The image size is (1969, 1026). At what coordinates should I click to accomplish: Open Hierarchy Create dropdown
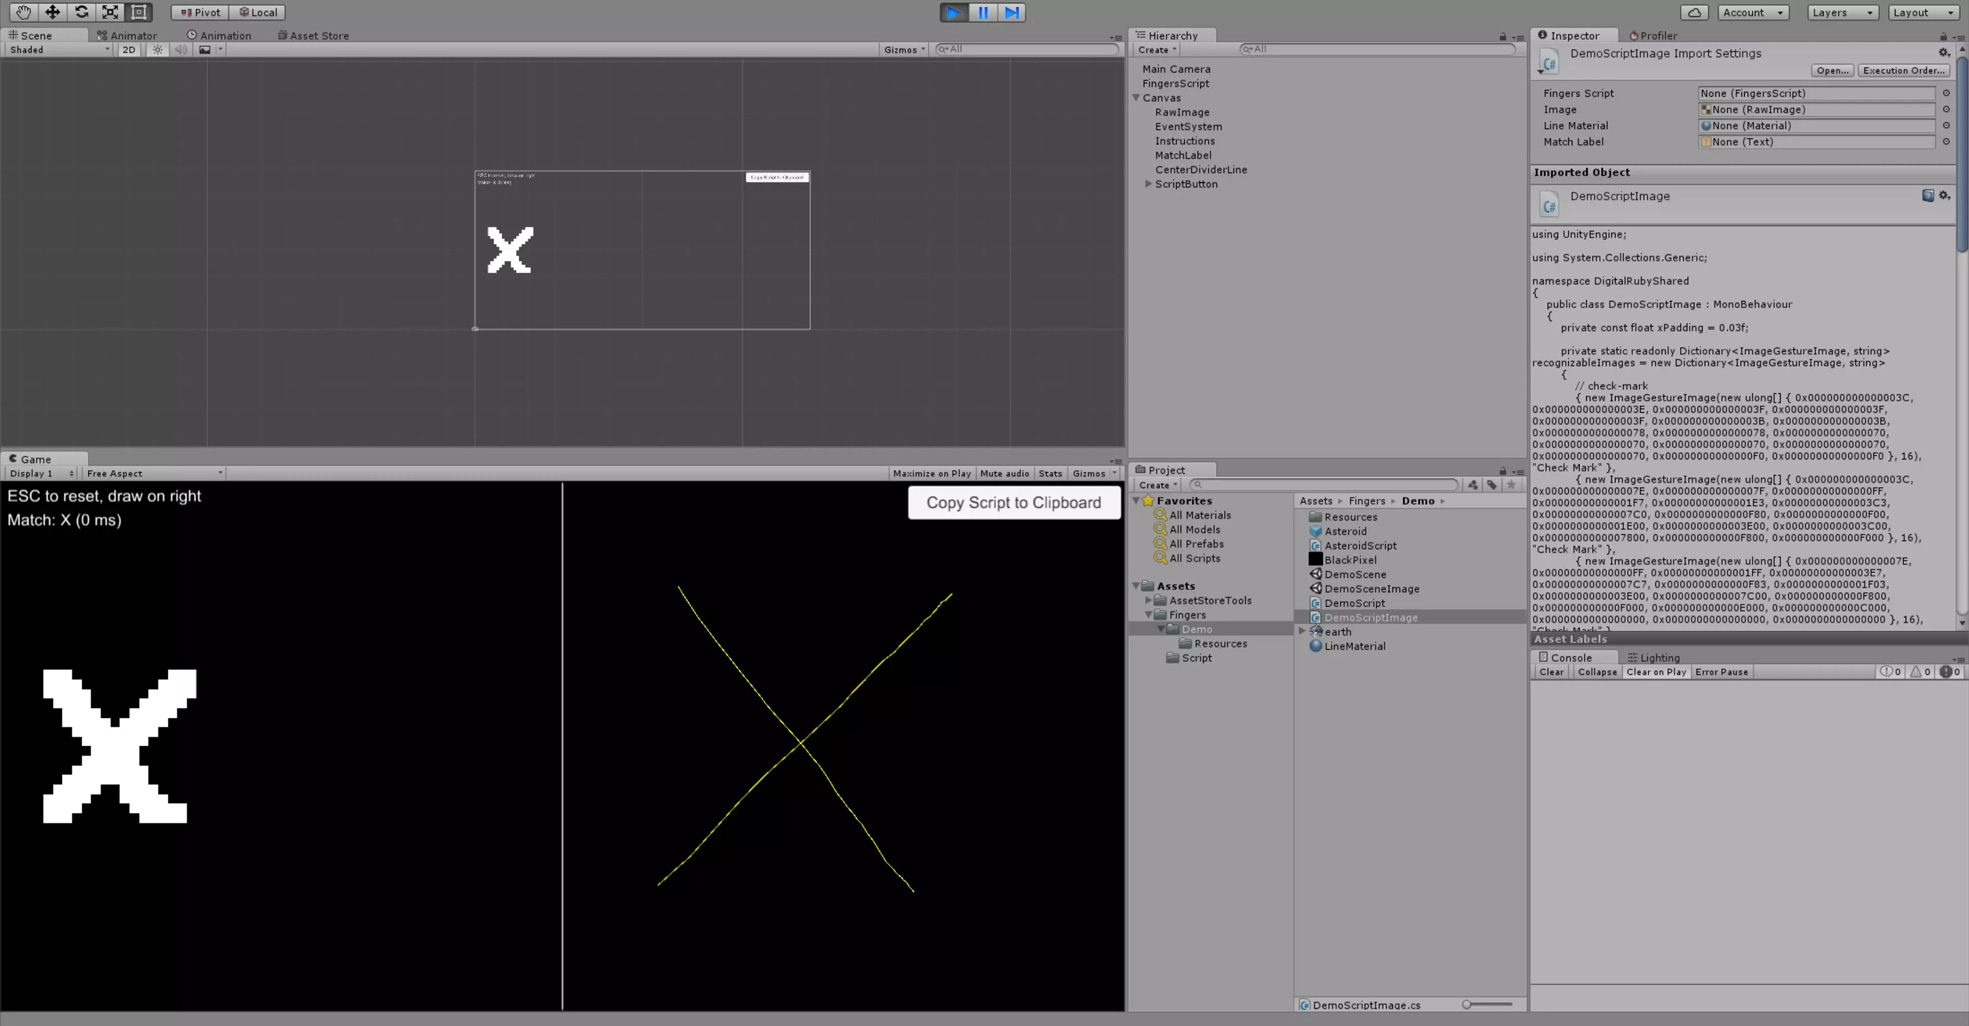1157,49
